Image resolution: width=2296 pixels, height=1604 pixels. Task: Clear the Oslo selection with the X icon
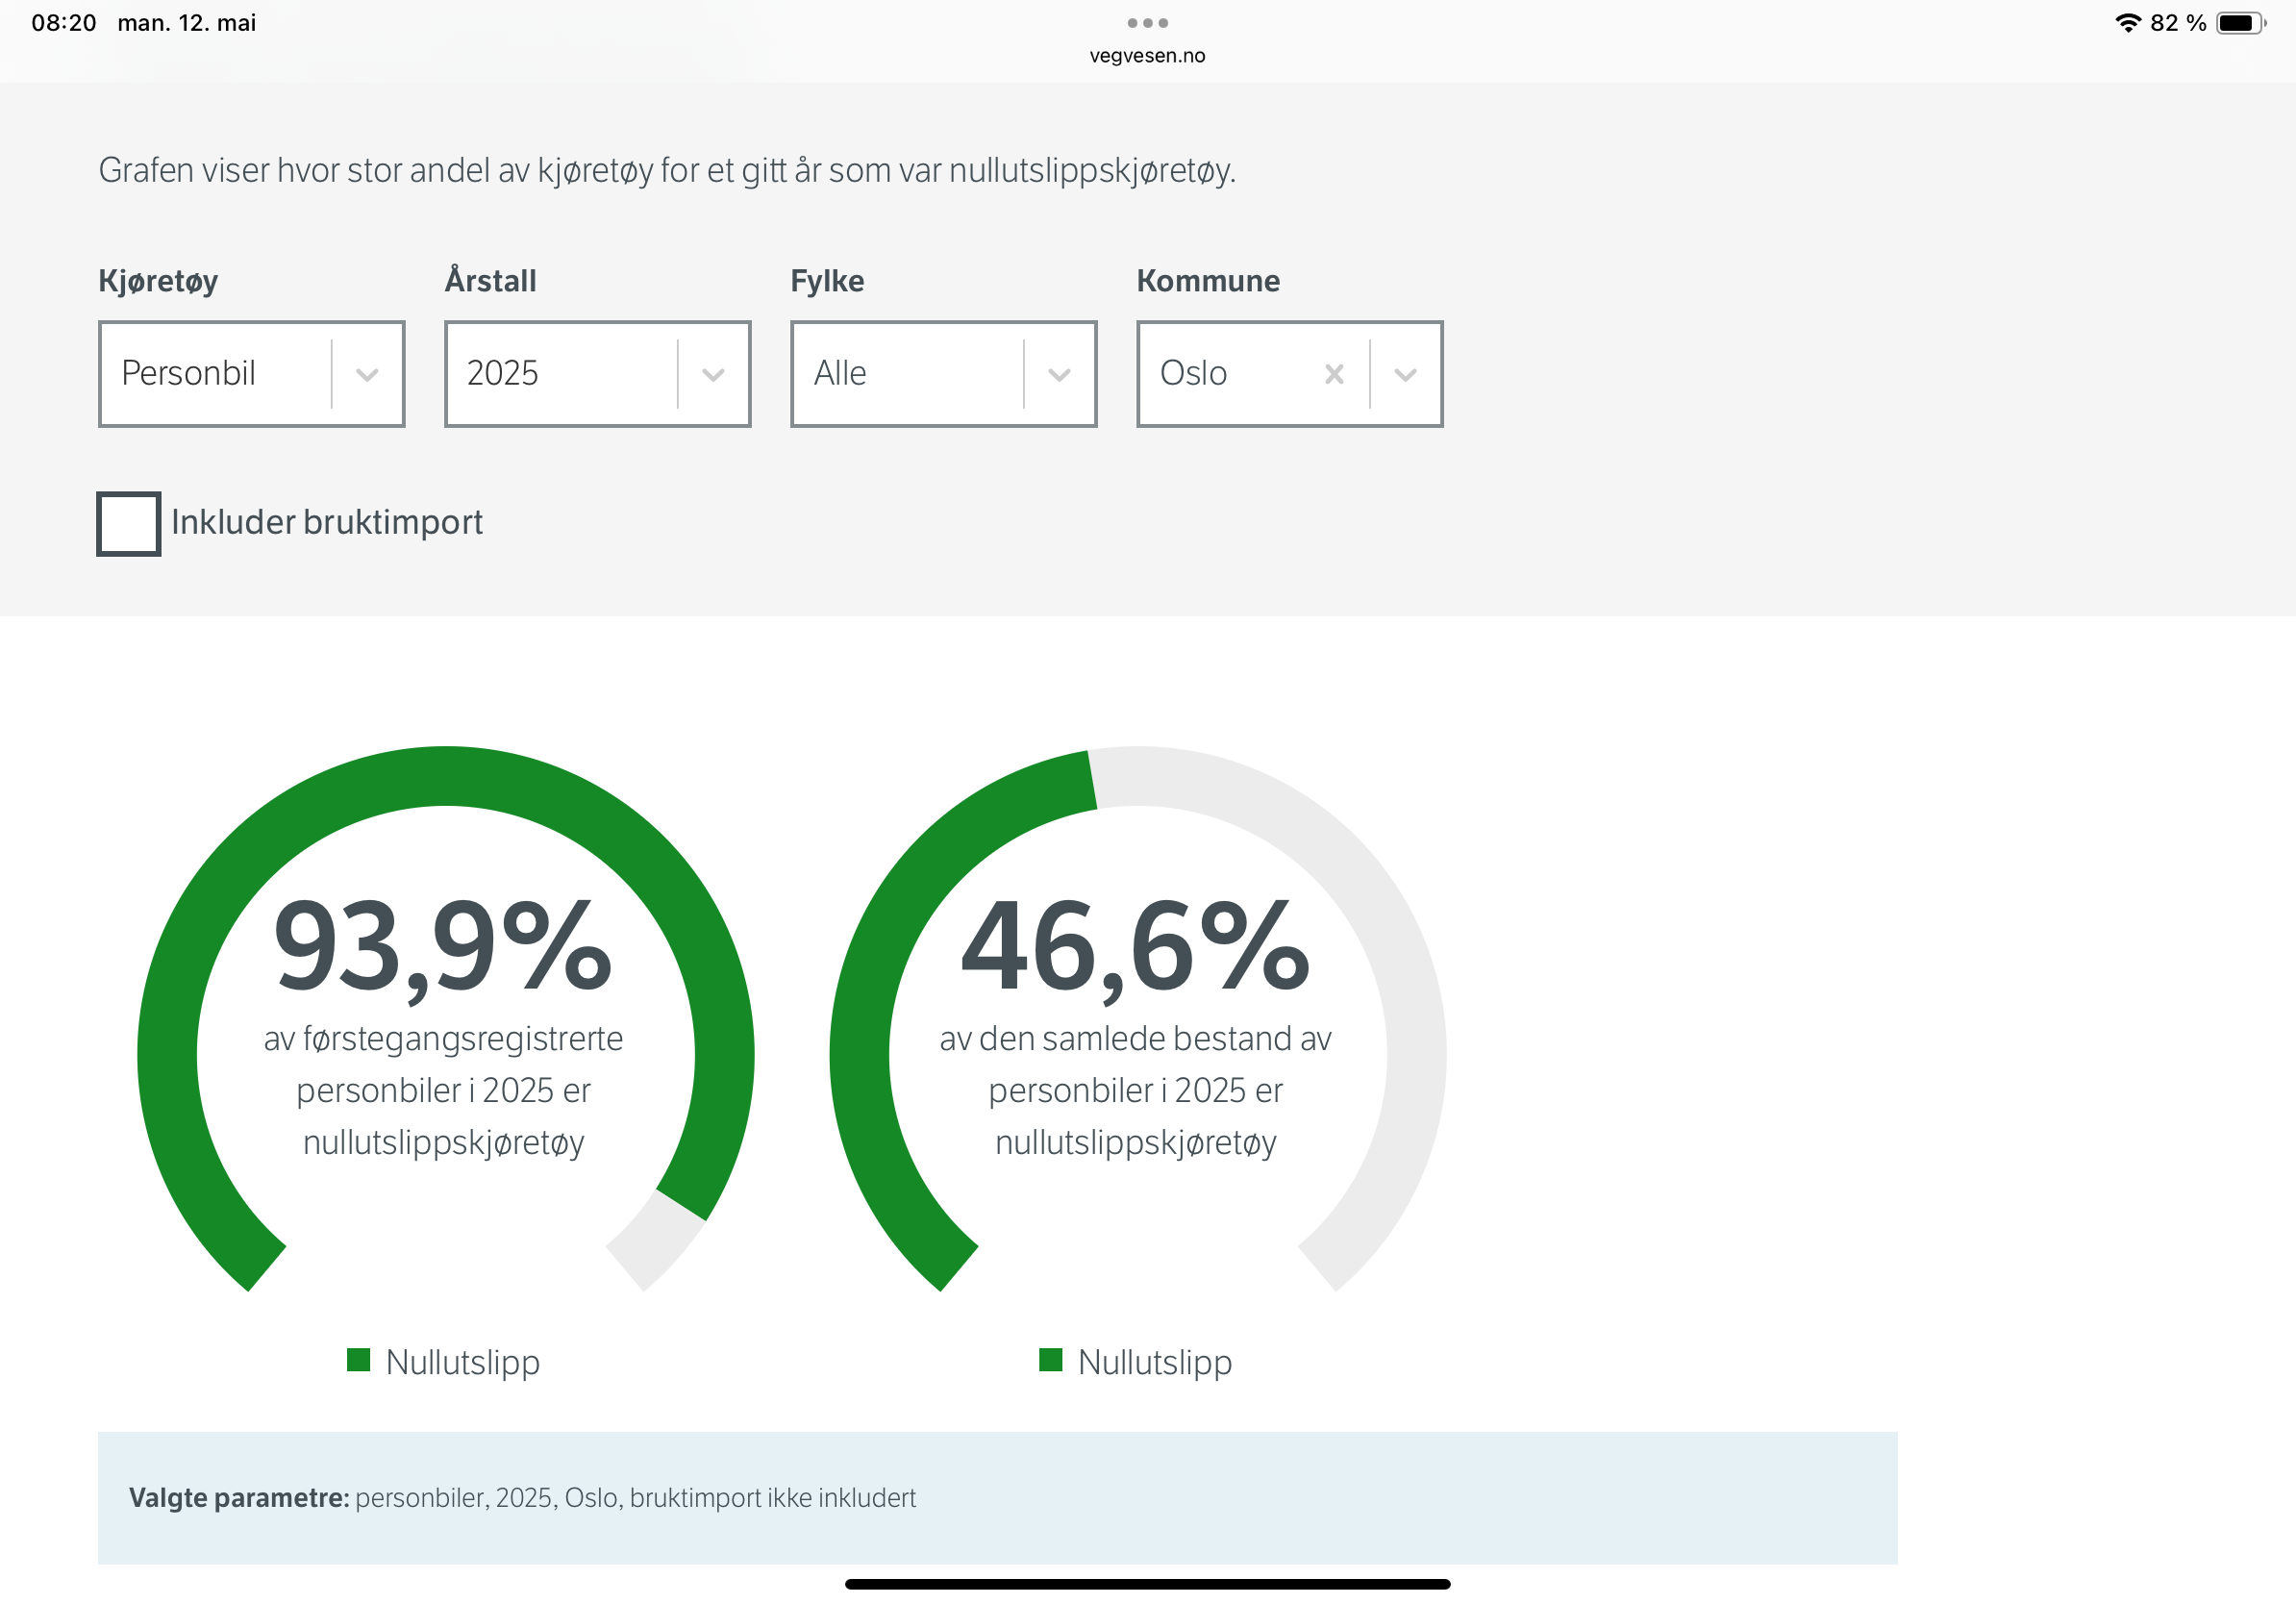click(1333, 374)
